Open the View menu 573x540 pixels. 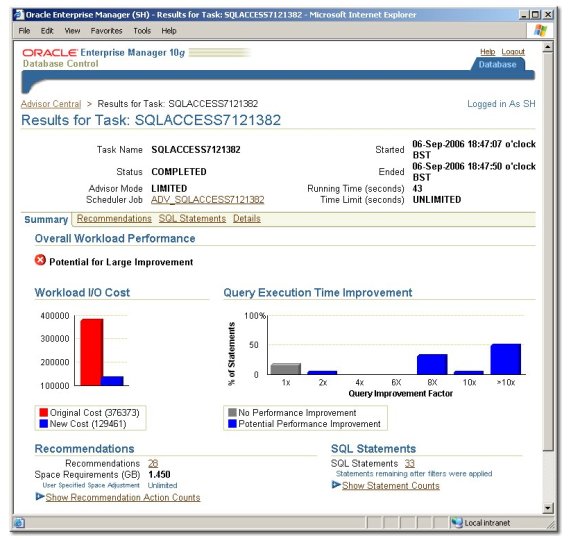tap(72, 31)
